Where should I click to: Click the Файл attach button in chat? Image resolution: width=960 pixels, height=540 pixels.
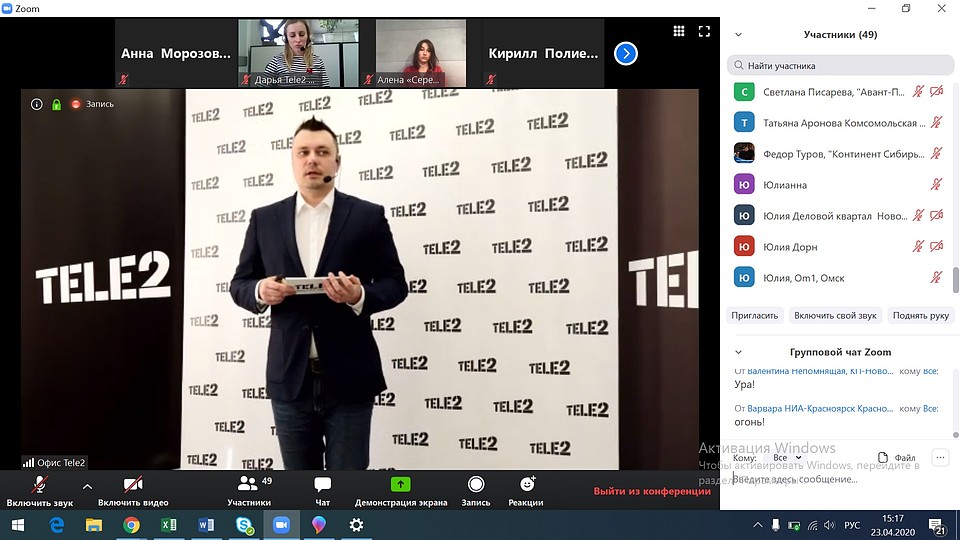896,457
